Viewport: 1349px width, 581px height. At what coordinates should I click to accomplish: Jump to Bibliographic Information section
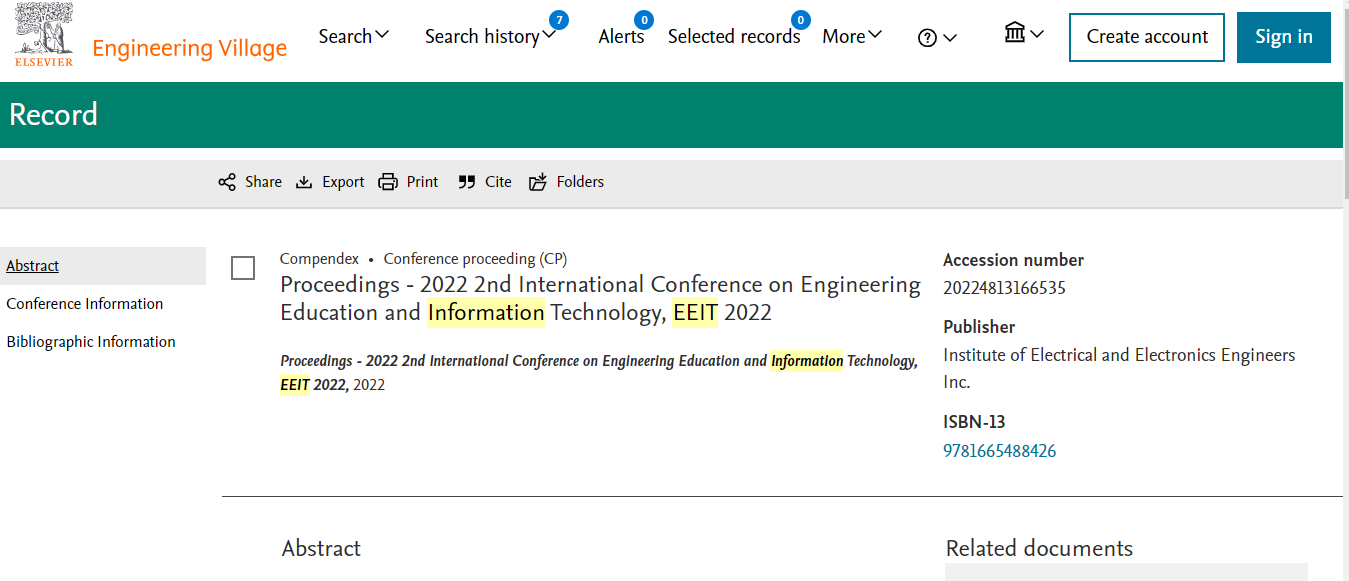click(x=91, y=342)
